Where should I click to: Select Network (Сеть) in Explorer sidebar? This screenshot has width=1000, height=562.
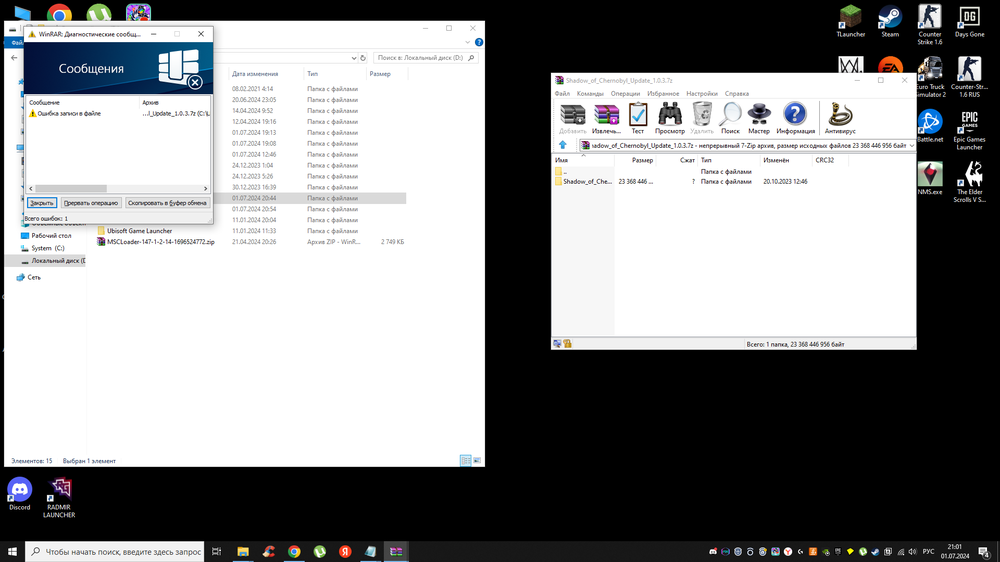[x=34, y=277]
